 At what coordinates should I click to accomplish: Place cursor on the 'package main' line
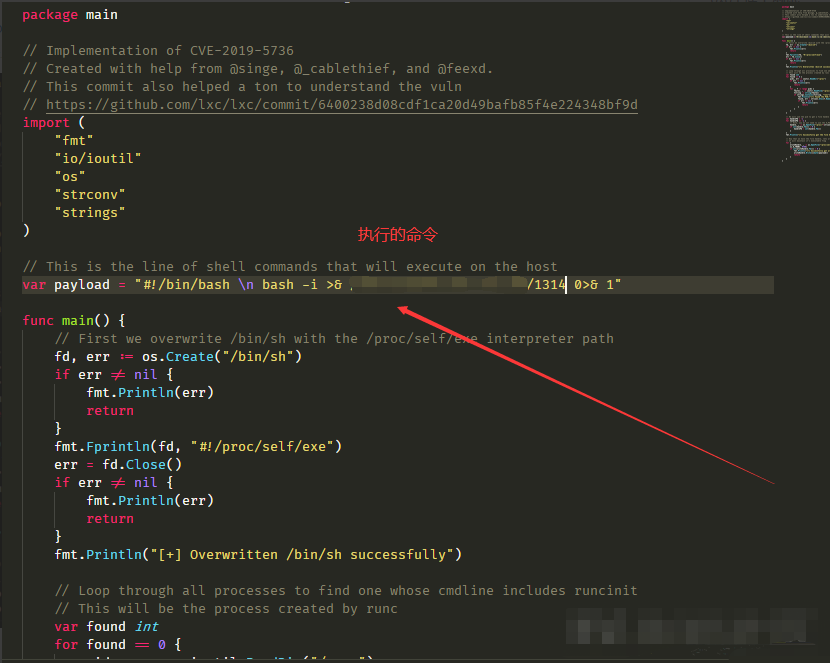[70, 15]
